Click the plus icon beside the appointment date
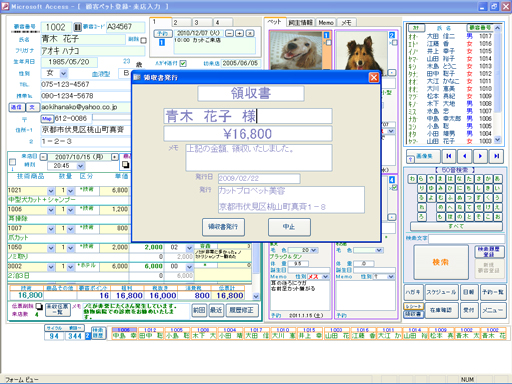Image resolution: width=512 pixels, height=384 pixels. (x=239, y=33)
